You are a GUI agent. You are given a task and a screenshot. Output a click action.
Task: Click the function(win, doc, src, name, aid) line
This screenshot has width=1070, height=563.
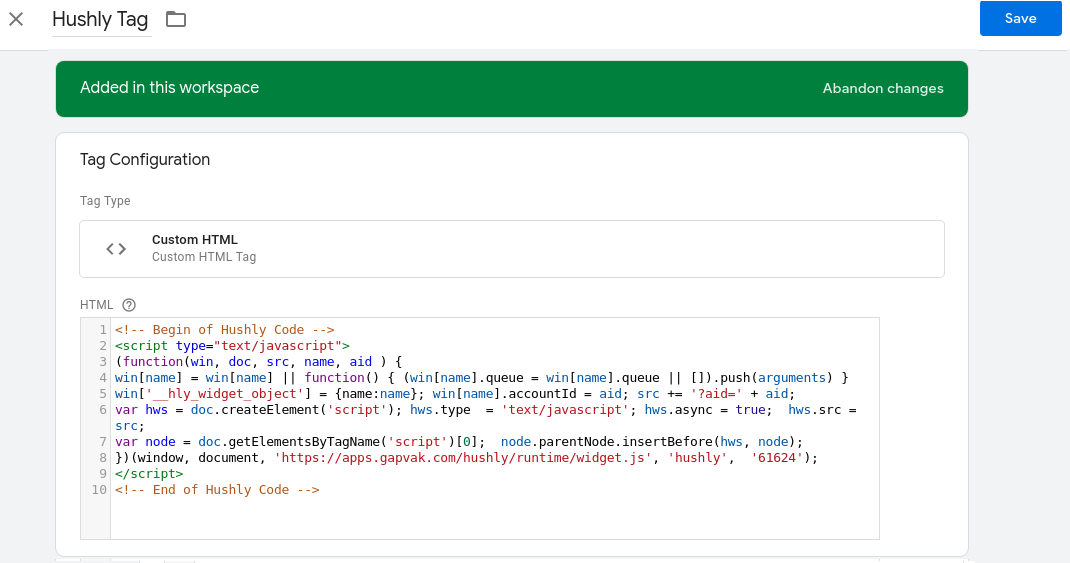(259, 362)
